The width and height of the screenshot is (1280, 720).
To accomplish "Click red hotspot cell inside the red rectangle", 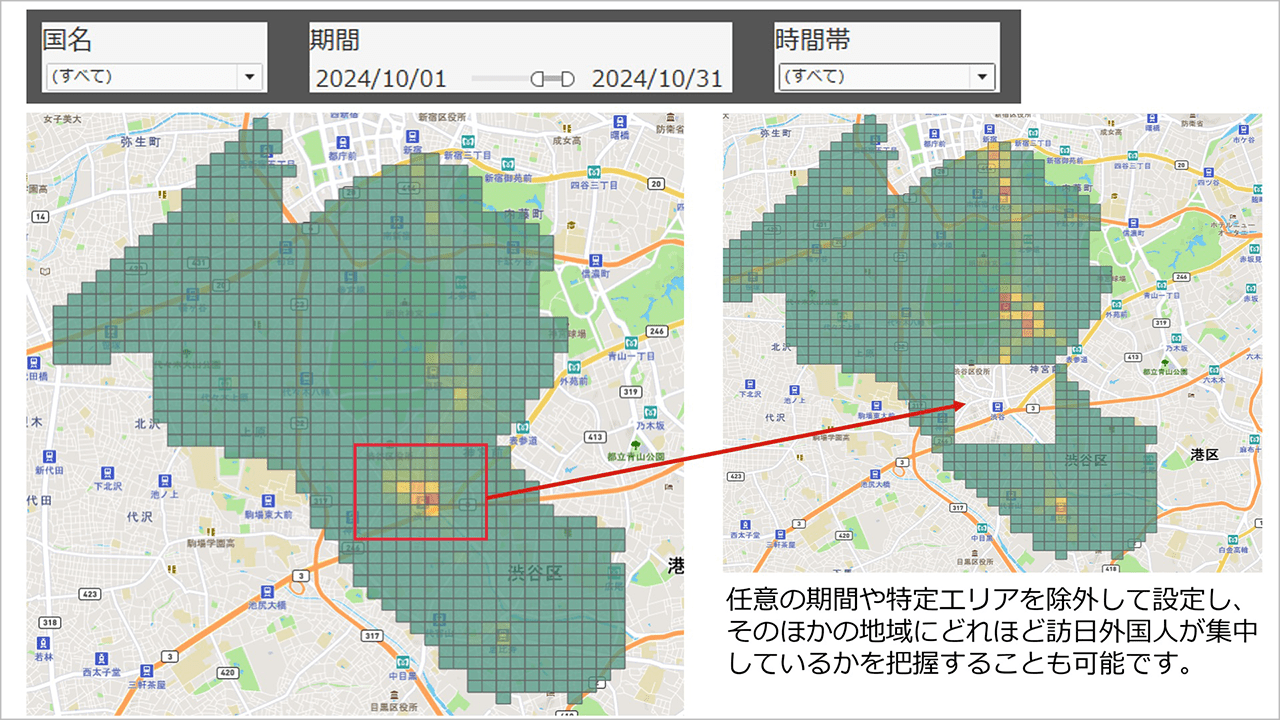I will coord(423,499).
